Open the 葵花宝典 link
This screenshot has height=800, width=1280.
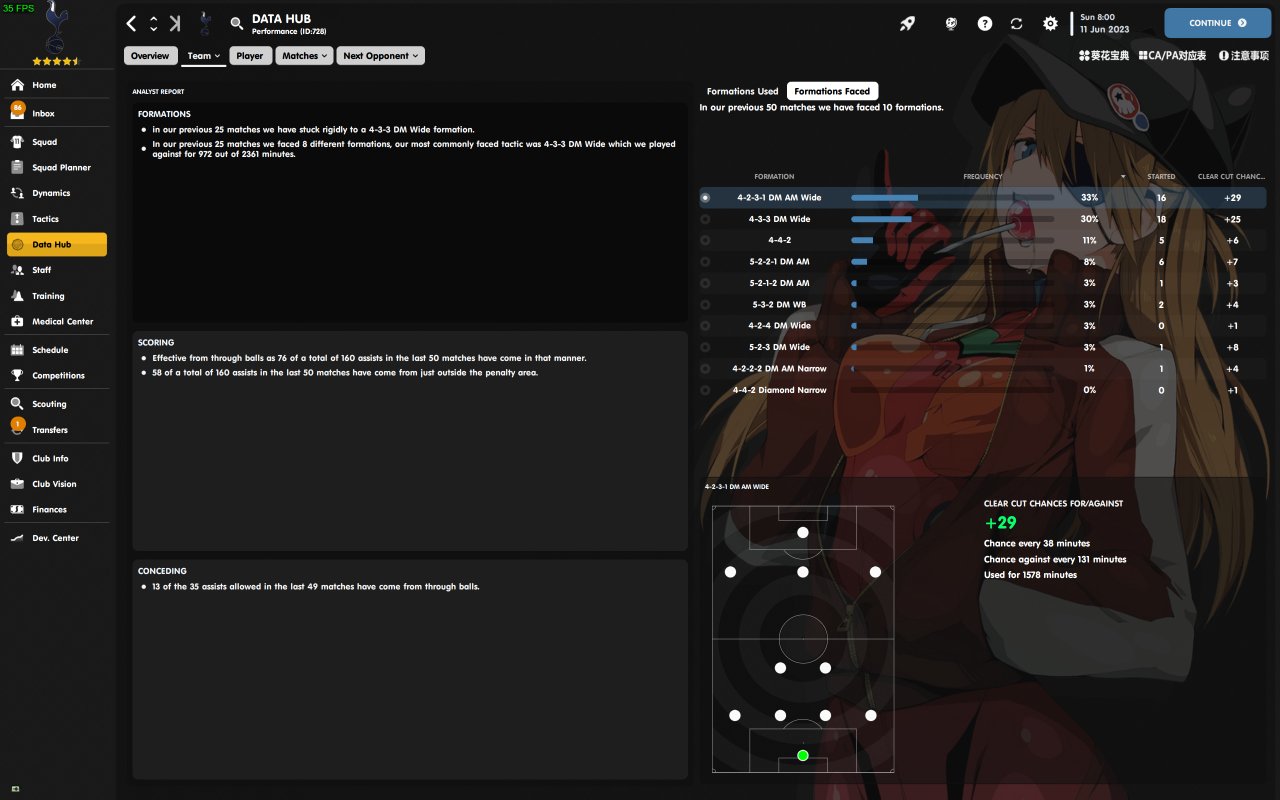coord(1104,56)
